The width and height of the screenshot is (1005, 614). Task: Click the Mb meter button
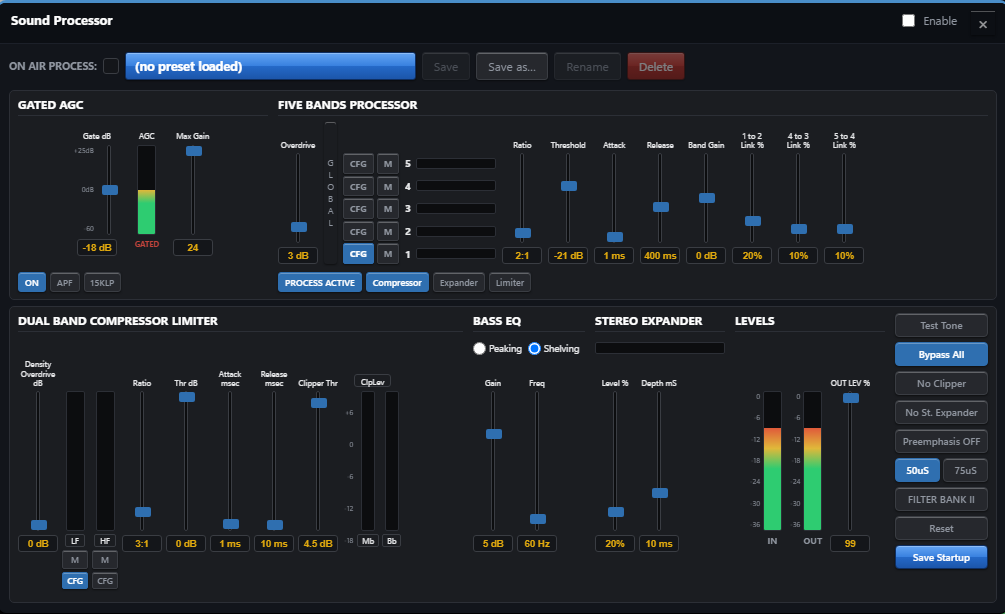pos(368,541)
